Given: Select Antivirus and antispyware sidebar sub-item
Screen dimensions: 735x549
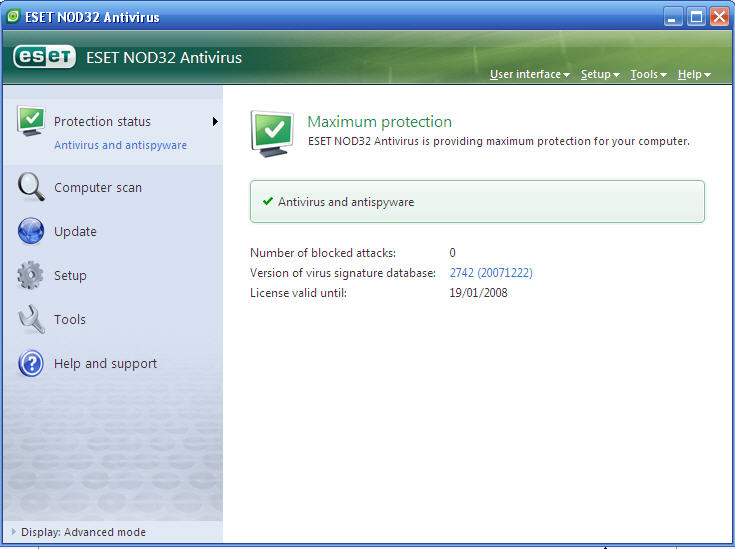Looking at the screenshot, I should pyautogui.click(x=120, y=145).
